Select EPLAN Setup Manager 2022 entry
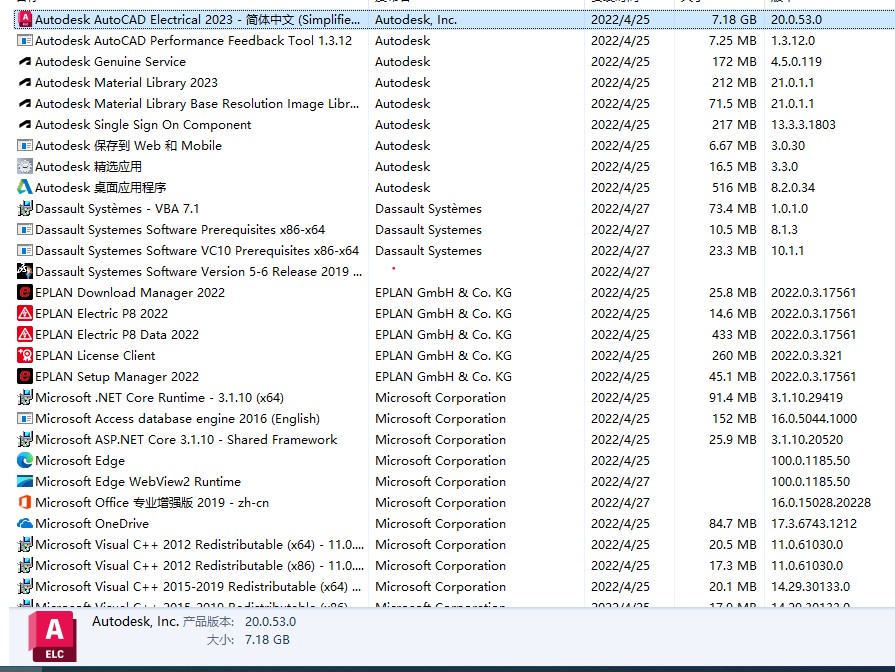This screenshot has height=672, width=895. (117, 376)
